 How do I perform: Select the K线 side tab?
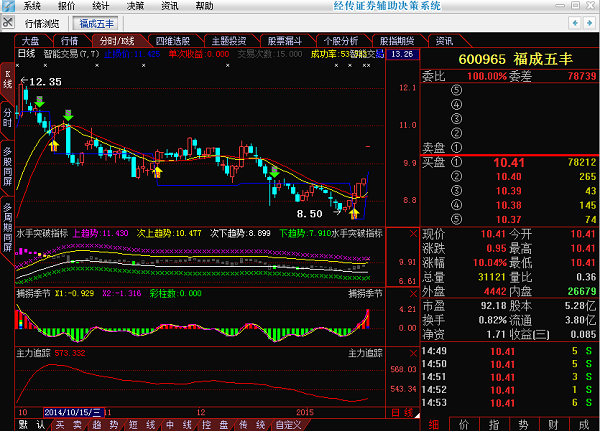[x=7, y=80]
